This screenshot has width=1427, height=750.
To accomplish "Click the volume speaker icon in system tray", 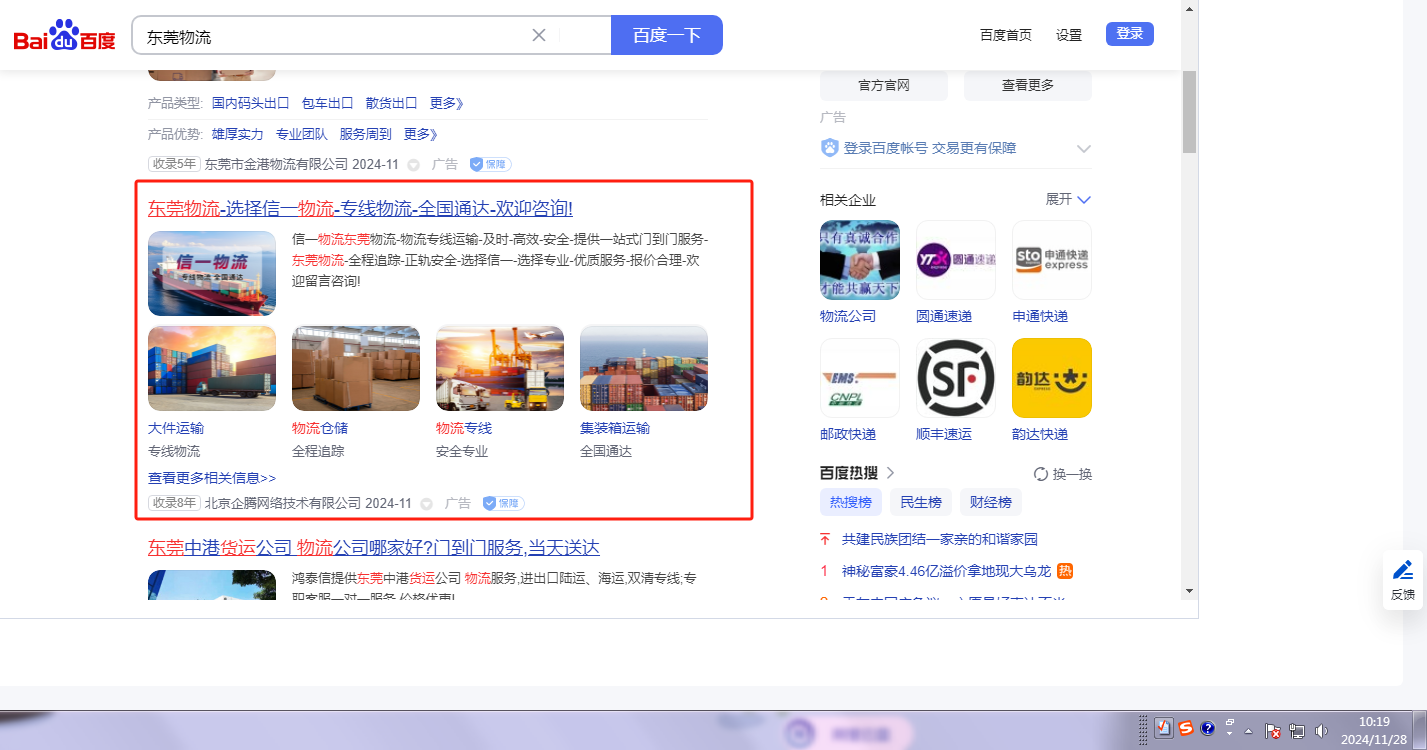I will pyautogui.click(x=1321, y=730).
